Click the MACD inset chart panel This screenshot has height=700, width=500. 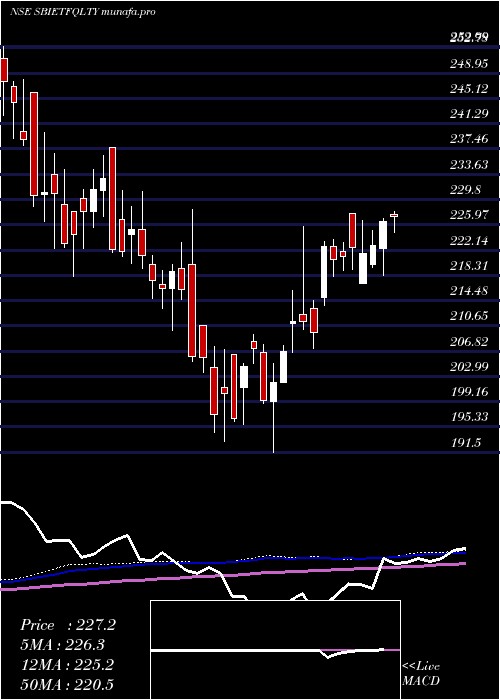point(275,650)
